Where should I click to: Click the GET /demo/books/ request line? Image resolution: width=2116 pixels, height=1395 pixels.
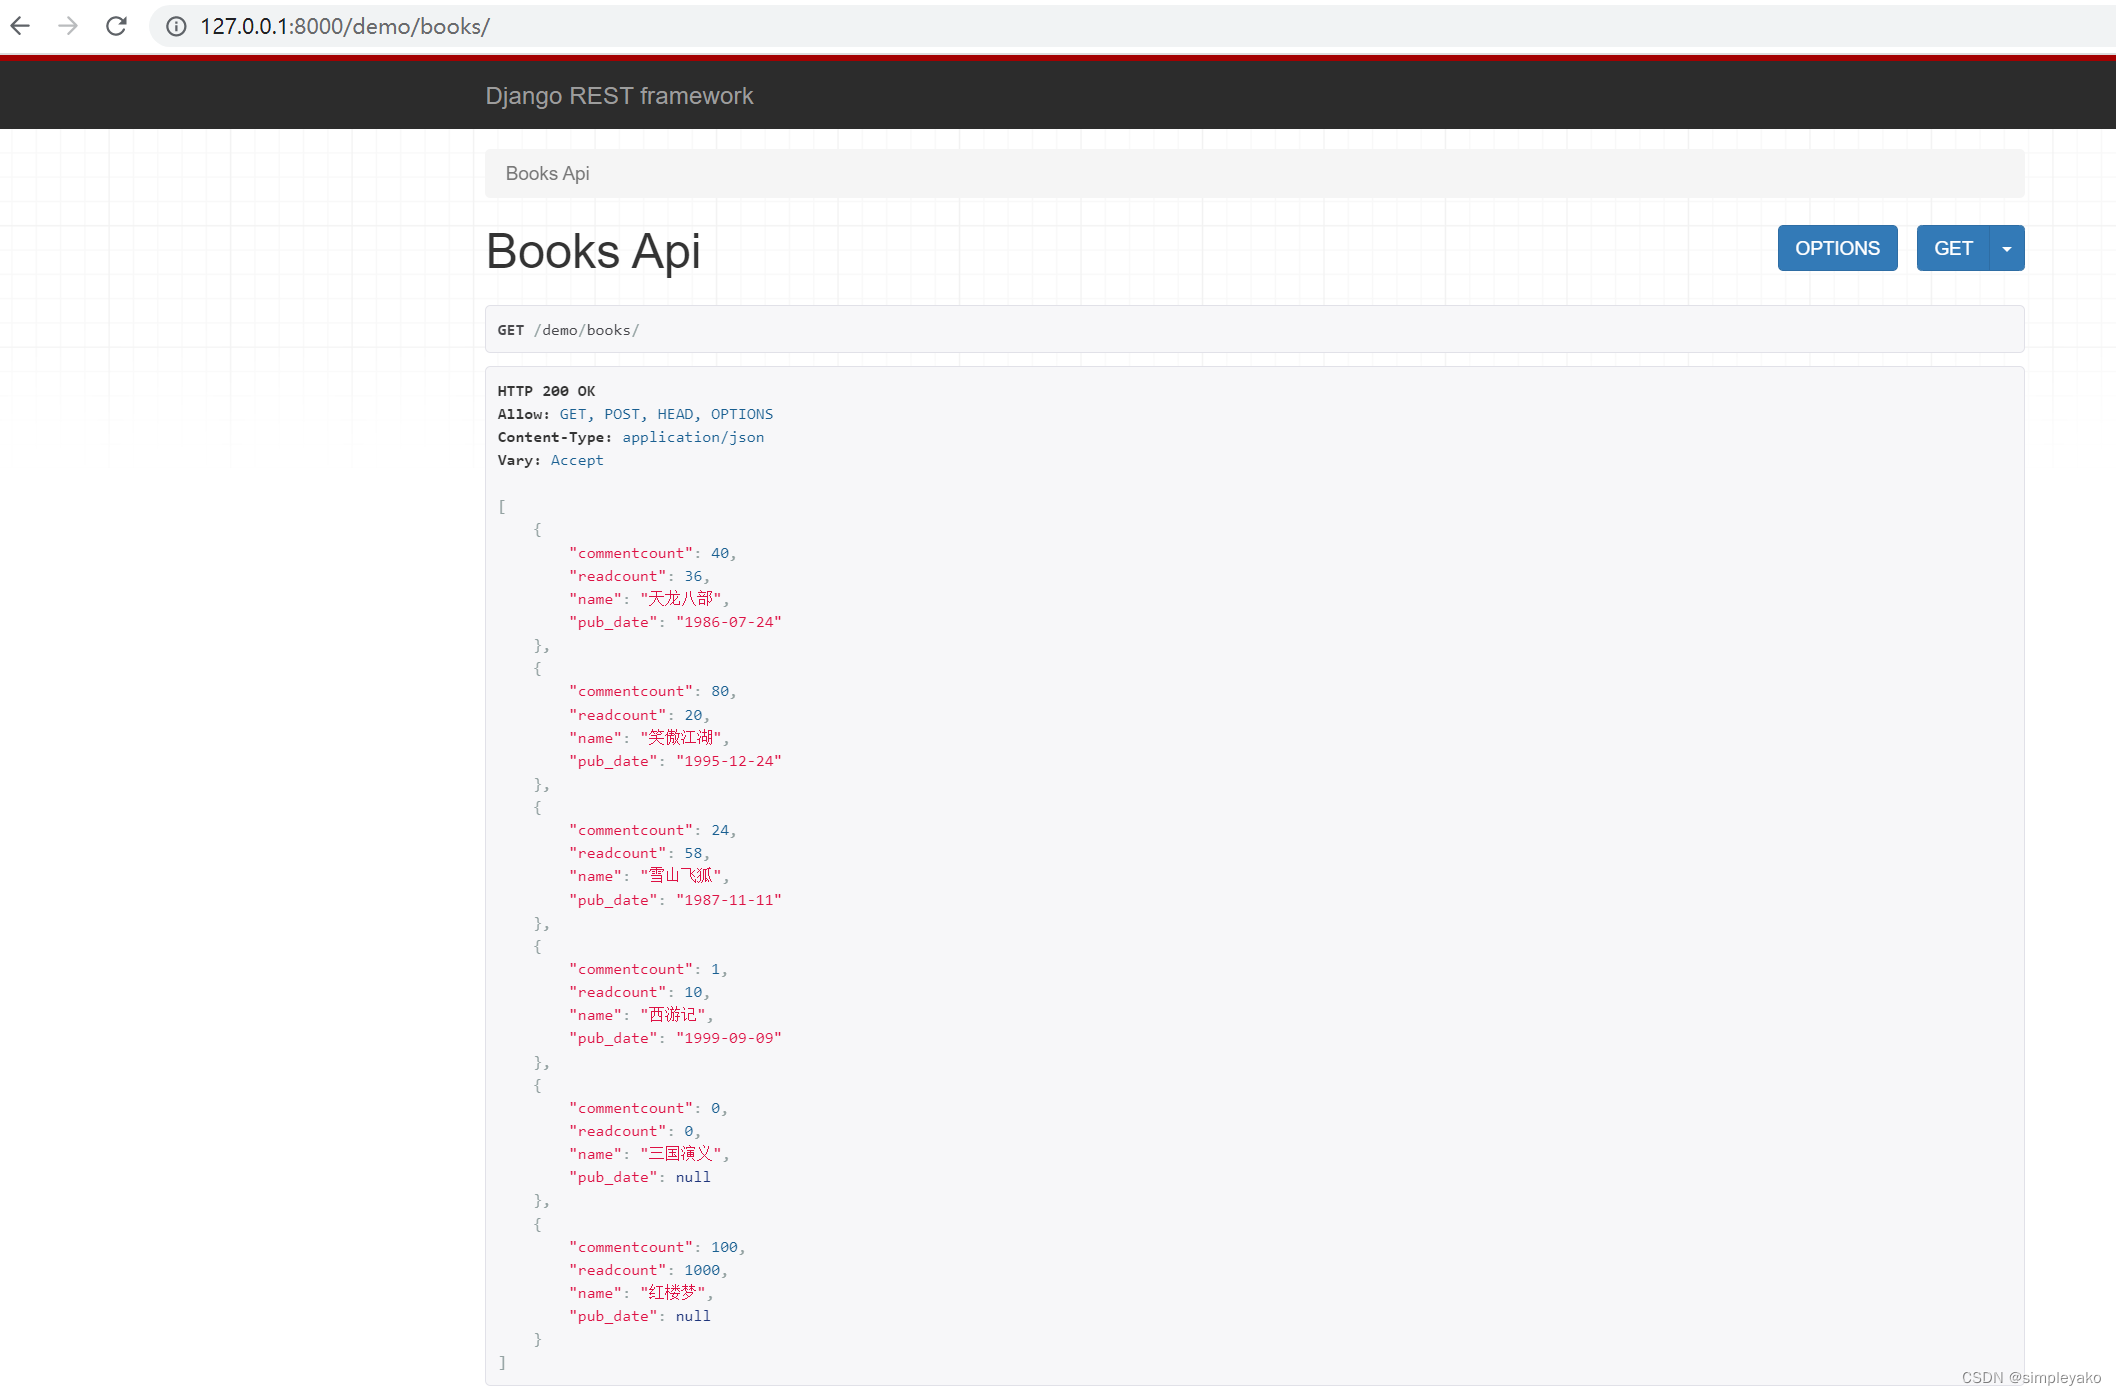coord(569,329)
